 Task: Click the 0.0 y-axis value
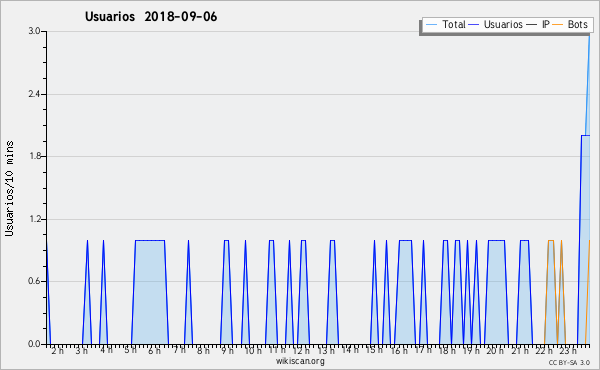pyautogui.click(x=35, y=344)
